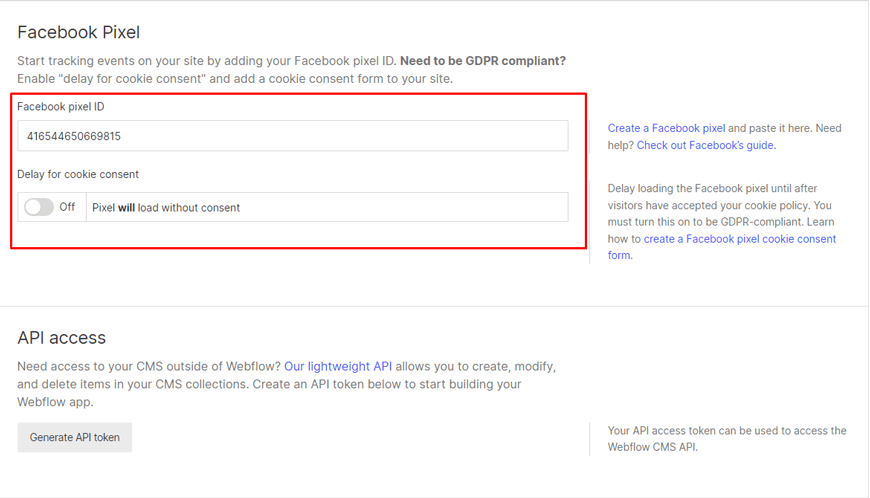Toggle the Delay for cookie consent switch
The image size is (870, 498).
pos(39,207)
